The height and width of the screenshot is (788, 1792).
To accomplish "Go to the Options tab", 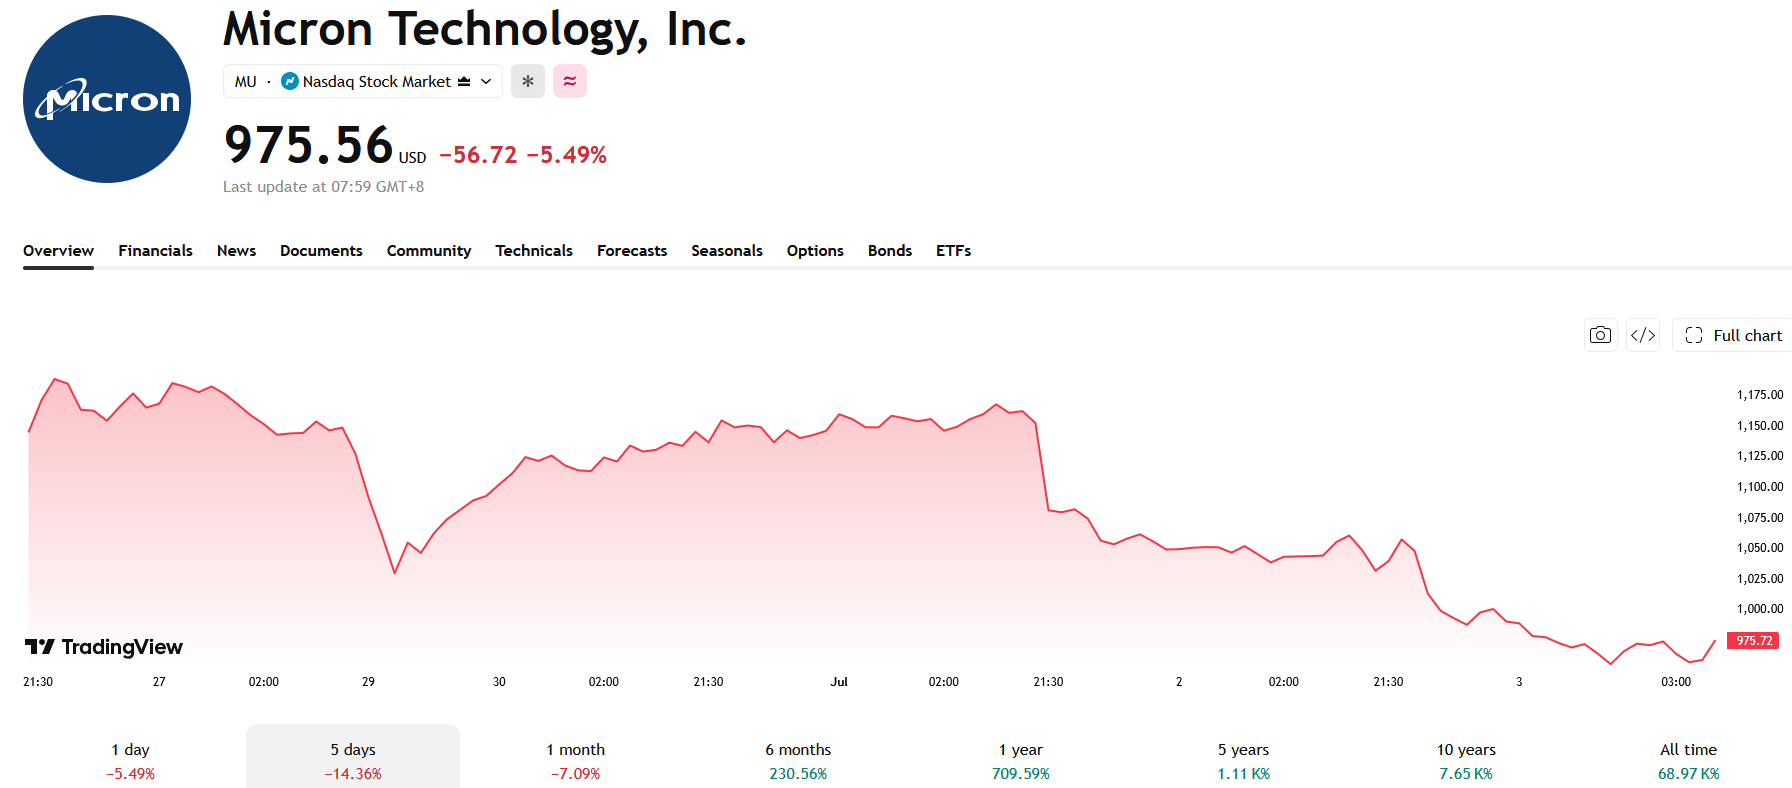I will pyautogui.click(x=815, y=250).
